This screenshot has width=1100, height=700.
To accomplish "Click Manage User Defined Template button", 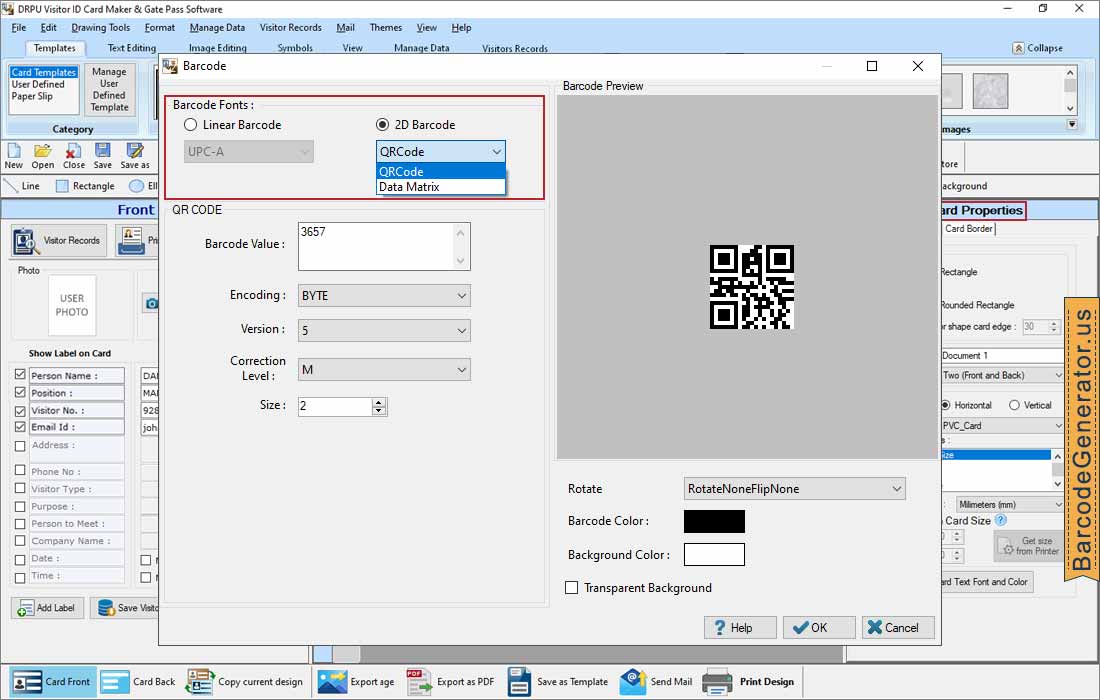I will click(109, 89).
